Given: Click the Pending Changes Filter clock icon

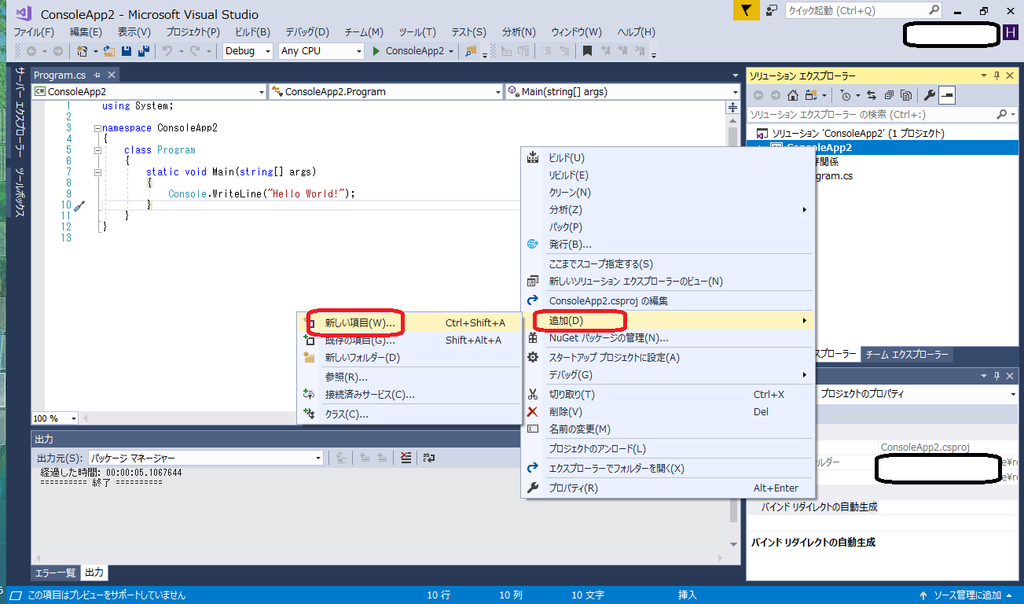Looking at the screenshot, I should [x=846, y=95].
